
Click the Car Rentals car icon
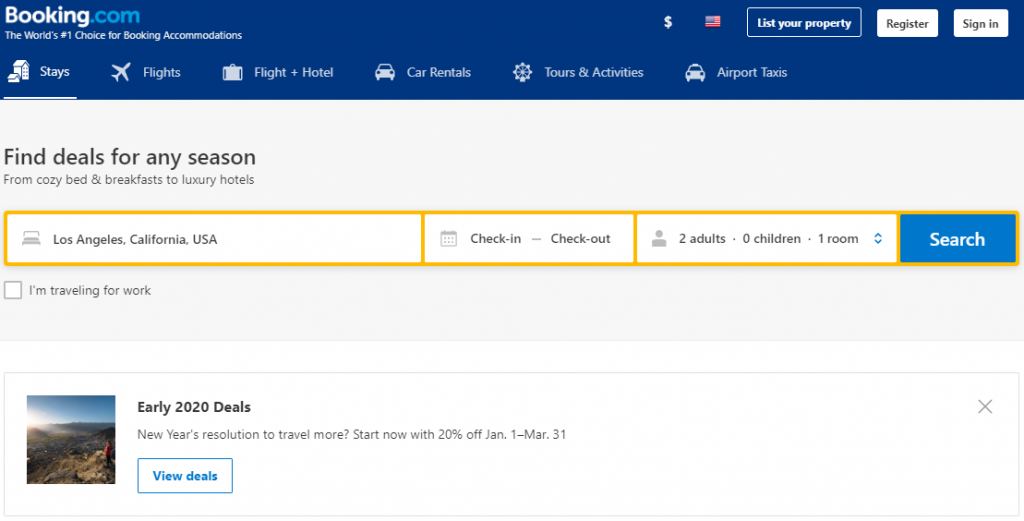point(385,72)
